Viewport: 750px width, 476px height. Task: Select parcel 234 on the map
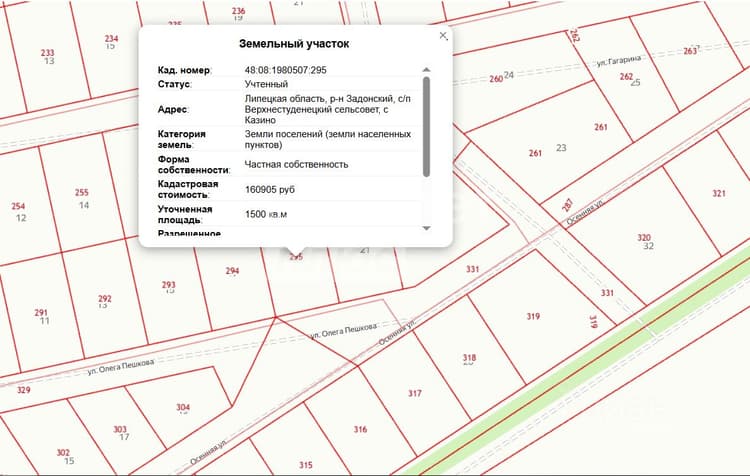pos(111,39)
